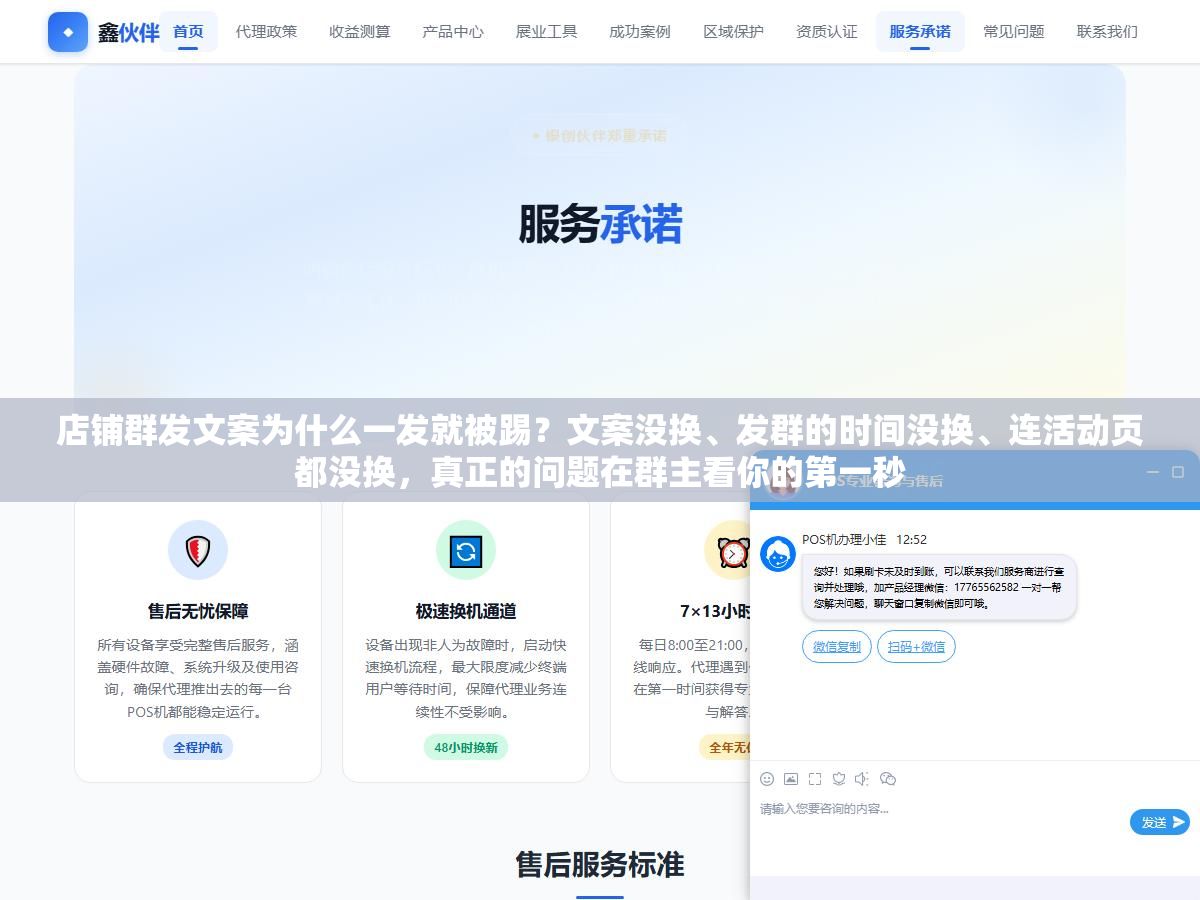This screenshot has height=900, width=1200.
Task: Open the 首页 nav tab
Action: tap(188, 32)
